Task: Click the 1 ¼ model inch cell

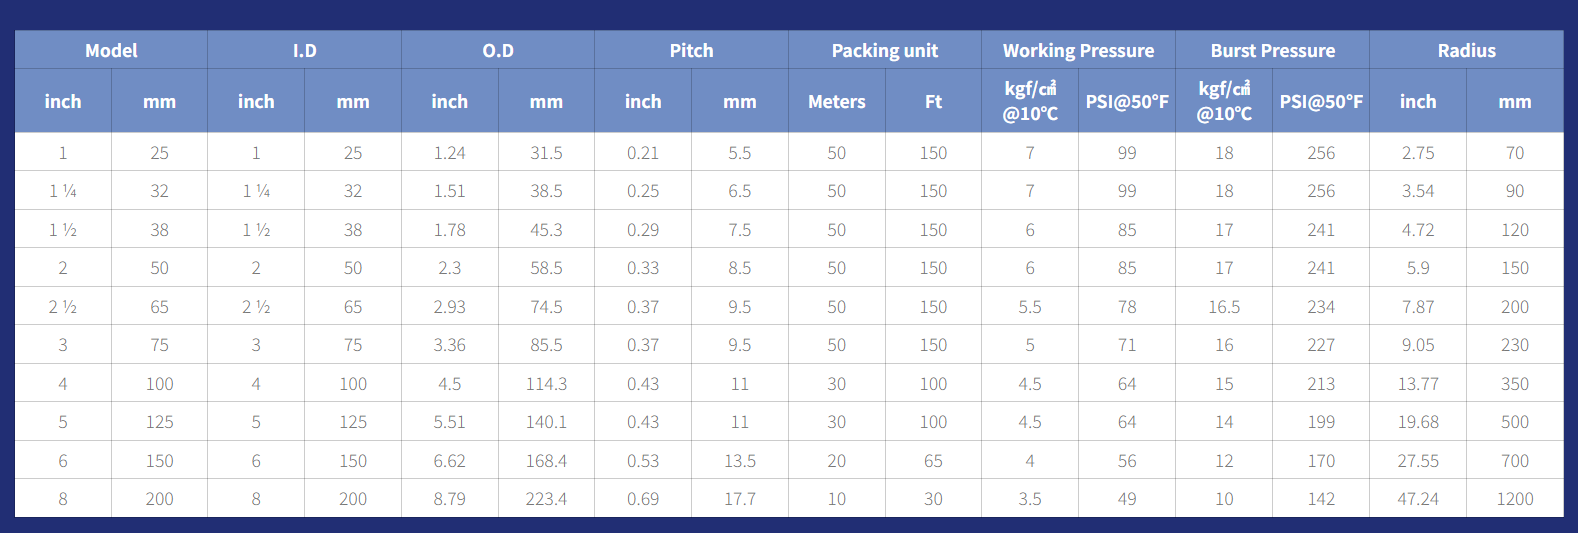Action: [x=63, y=191]
